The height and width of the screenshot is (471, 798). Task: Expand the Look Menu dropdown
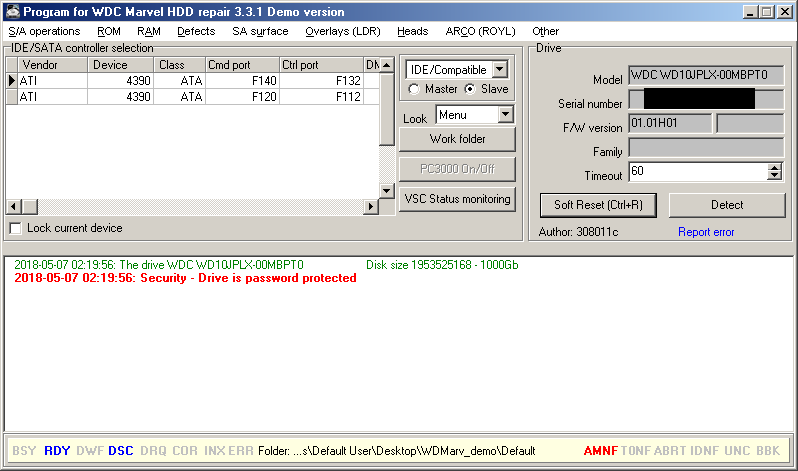505,115
